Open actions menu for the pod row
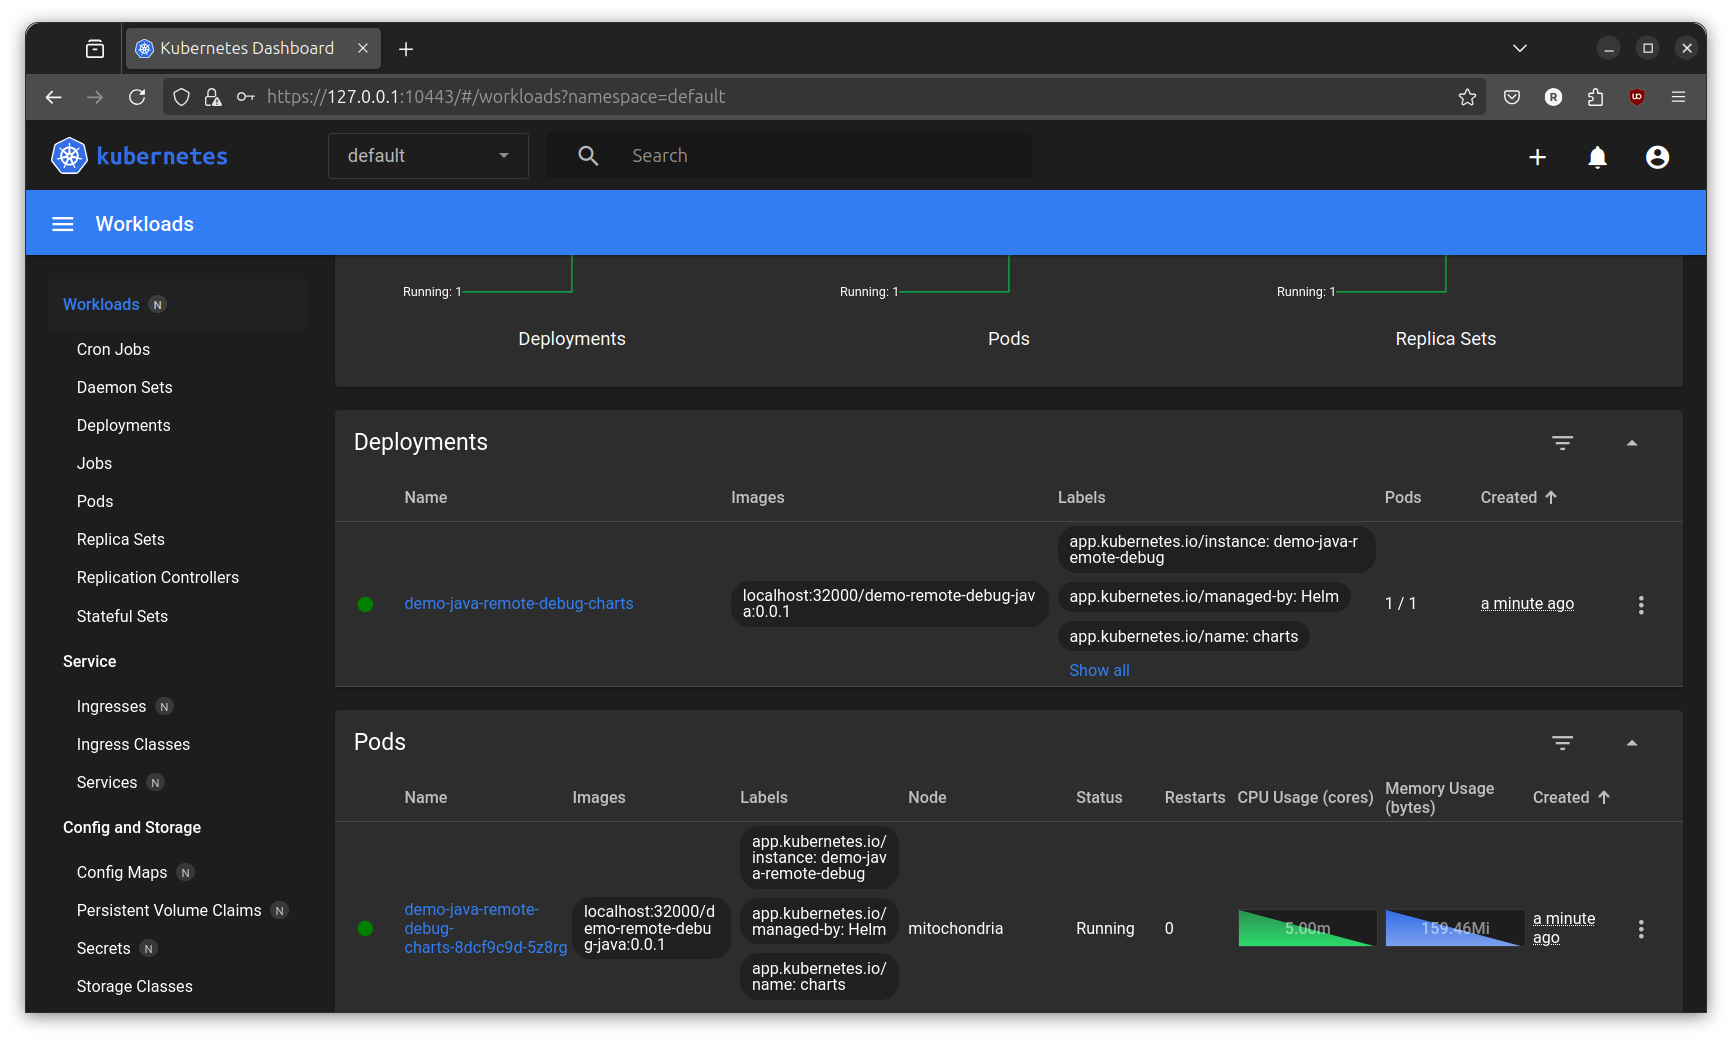The width and height of the screenshot is (1732, 1041). pos(1641,929)
